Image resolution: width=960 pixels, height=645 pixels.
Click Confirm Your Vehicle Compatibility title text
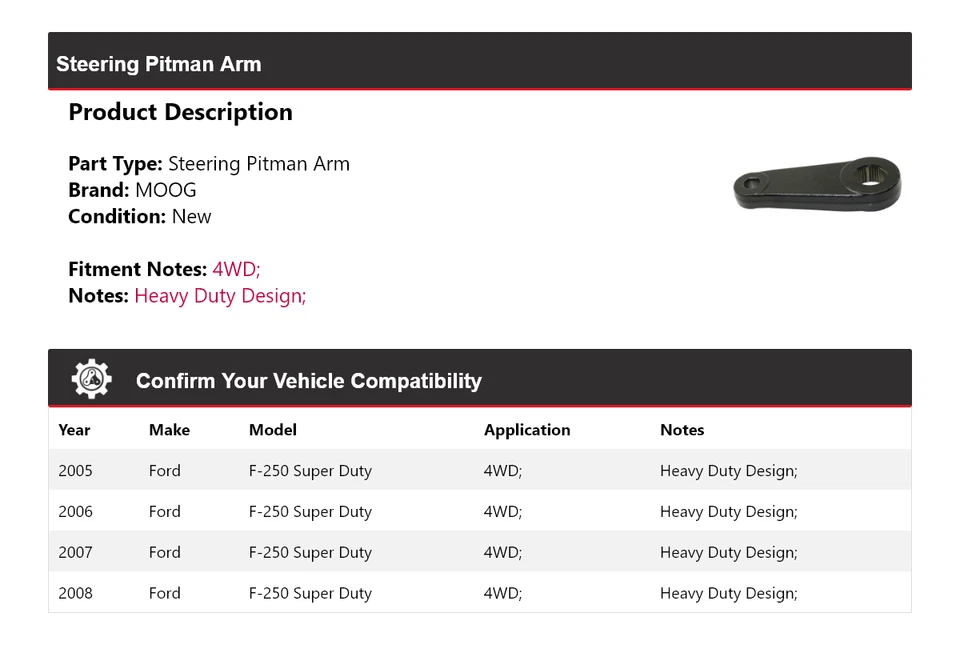tap(308, 381)
